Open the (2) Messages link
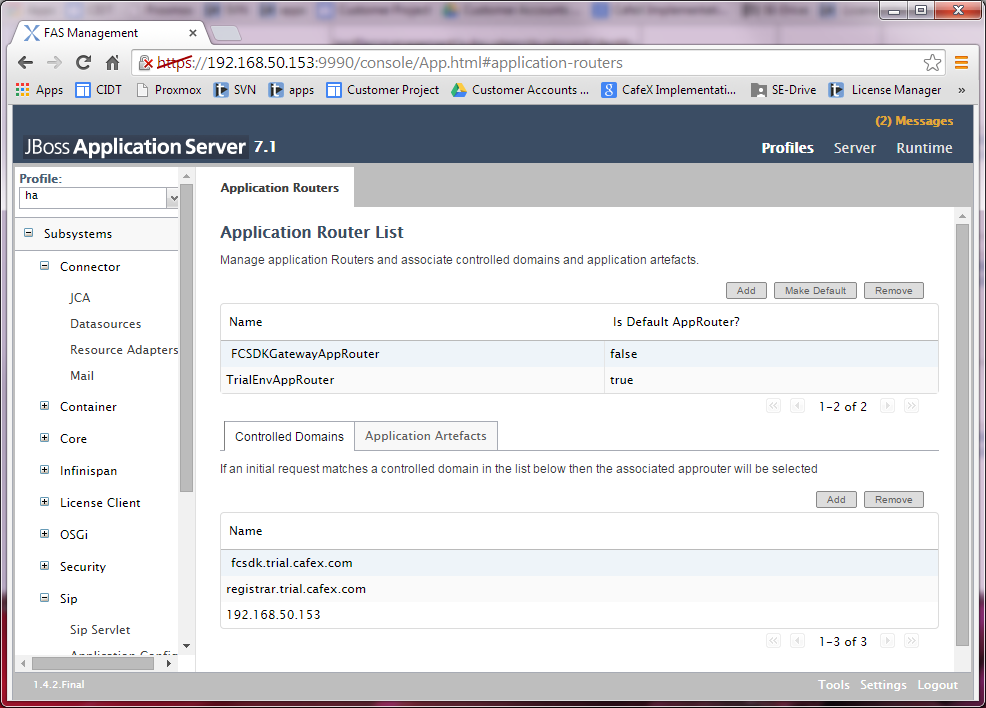This screenshot has width=986, height=708. coord(914,121)
